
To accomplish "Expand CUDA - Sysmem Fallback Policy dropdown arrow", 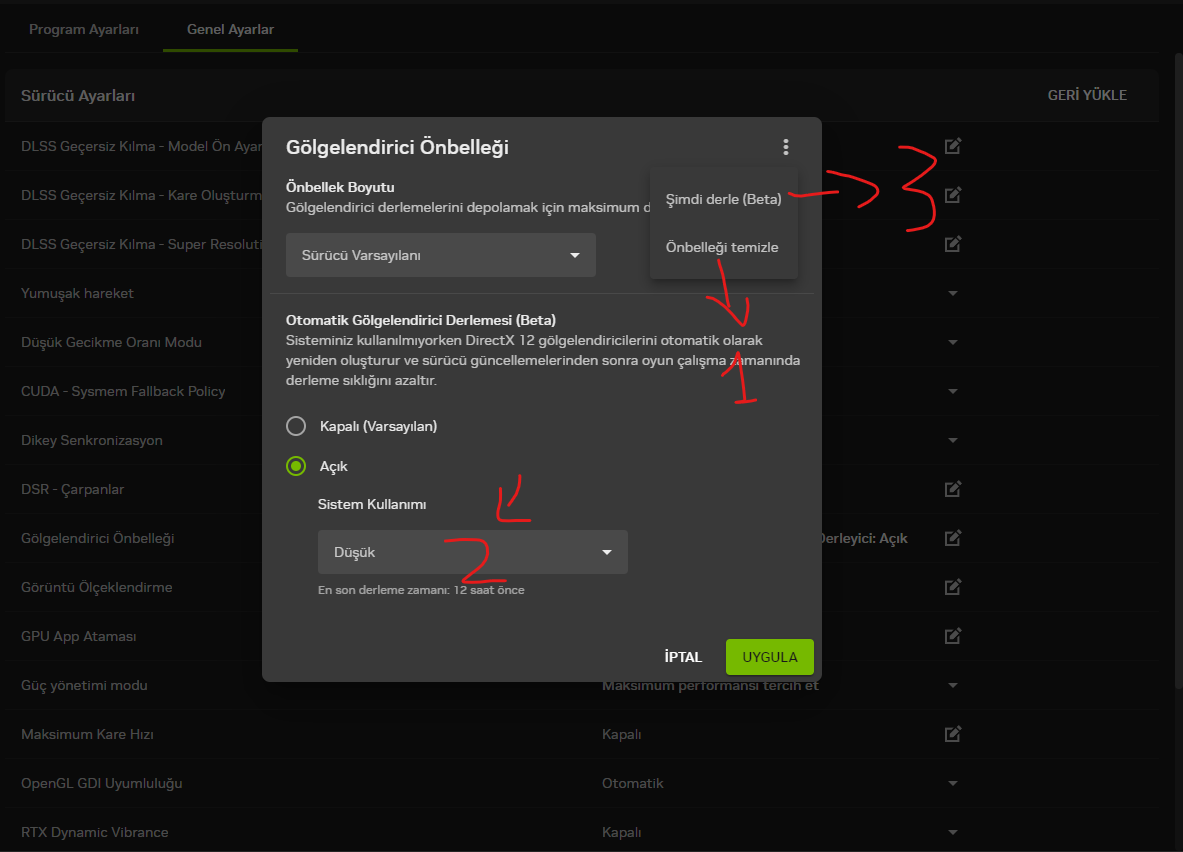I will [x=953, y=391].
